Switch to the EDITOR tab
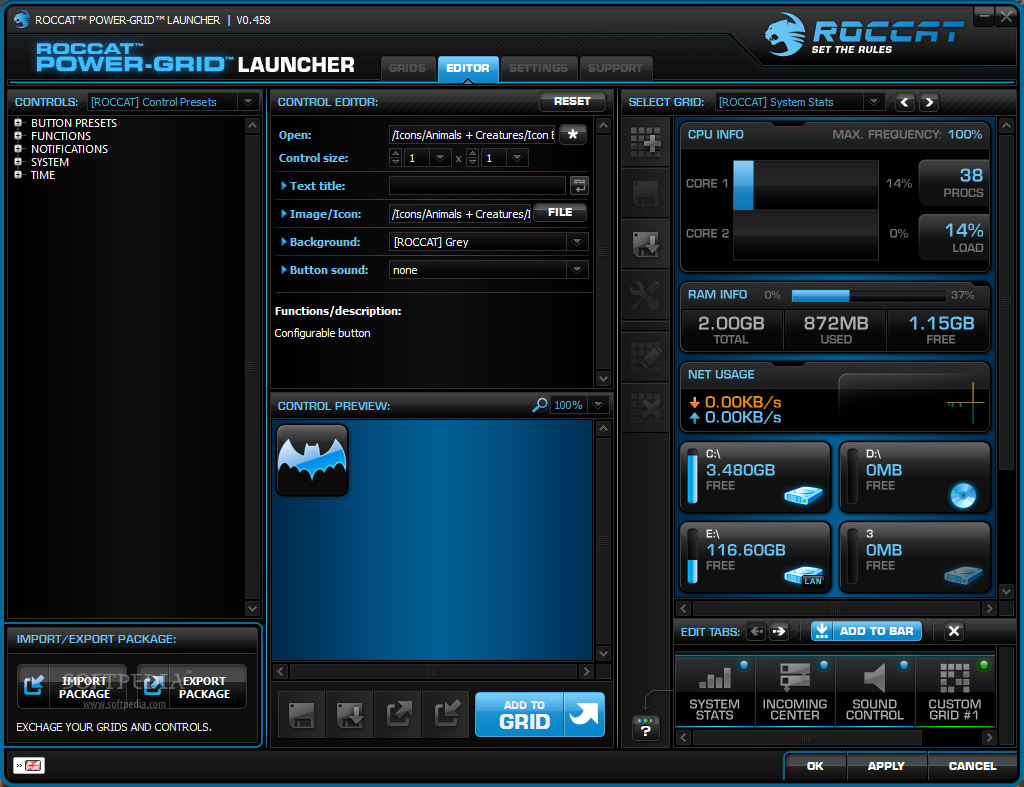This screenshot has height=787, width=1024. click(468, 68)
